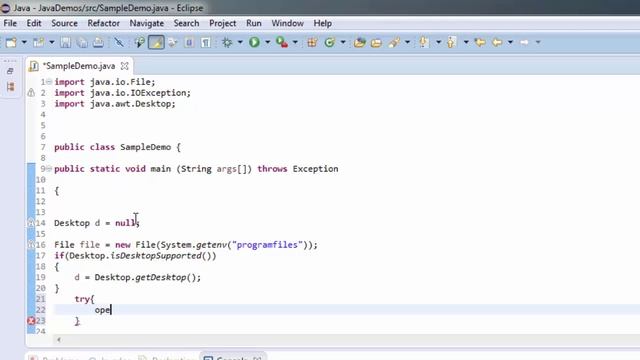Open the Navigate menu
The height and width of the screenshot is (360, 640).
coord(147,23)
